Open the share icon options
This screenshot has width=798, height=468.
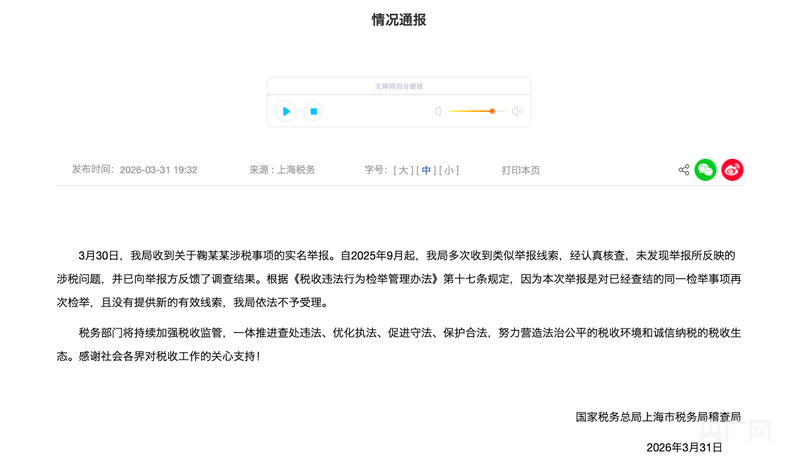point(684,170)
